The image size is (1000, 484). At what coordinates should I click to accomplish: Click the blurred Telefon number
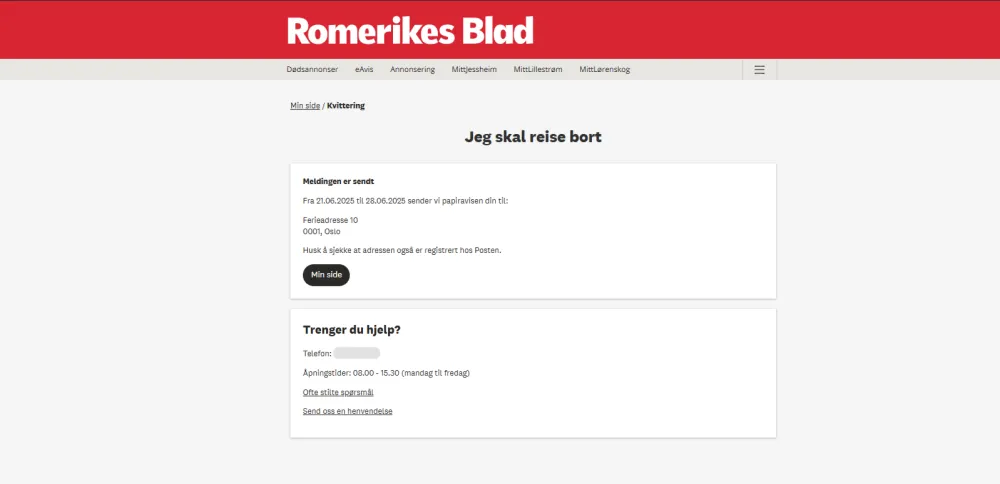pos(357,353)
